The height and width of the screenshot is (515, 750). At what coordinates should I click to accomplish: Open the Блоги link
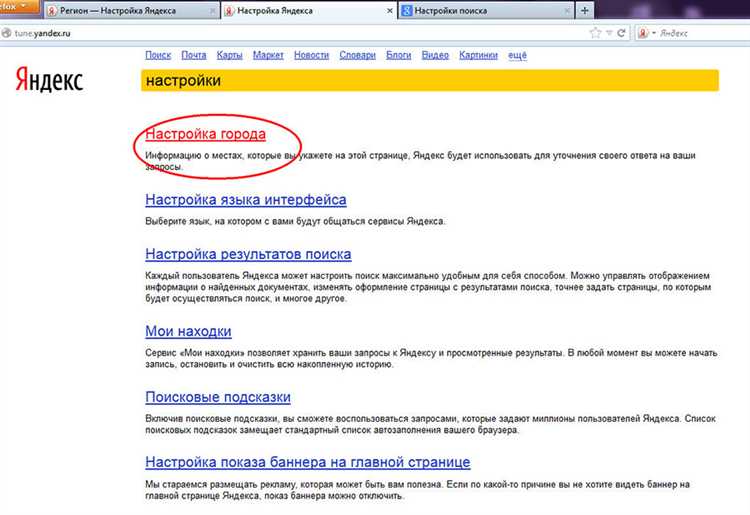(x=398, y=55)
